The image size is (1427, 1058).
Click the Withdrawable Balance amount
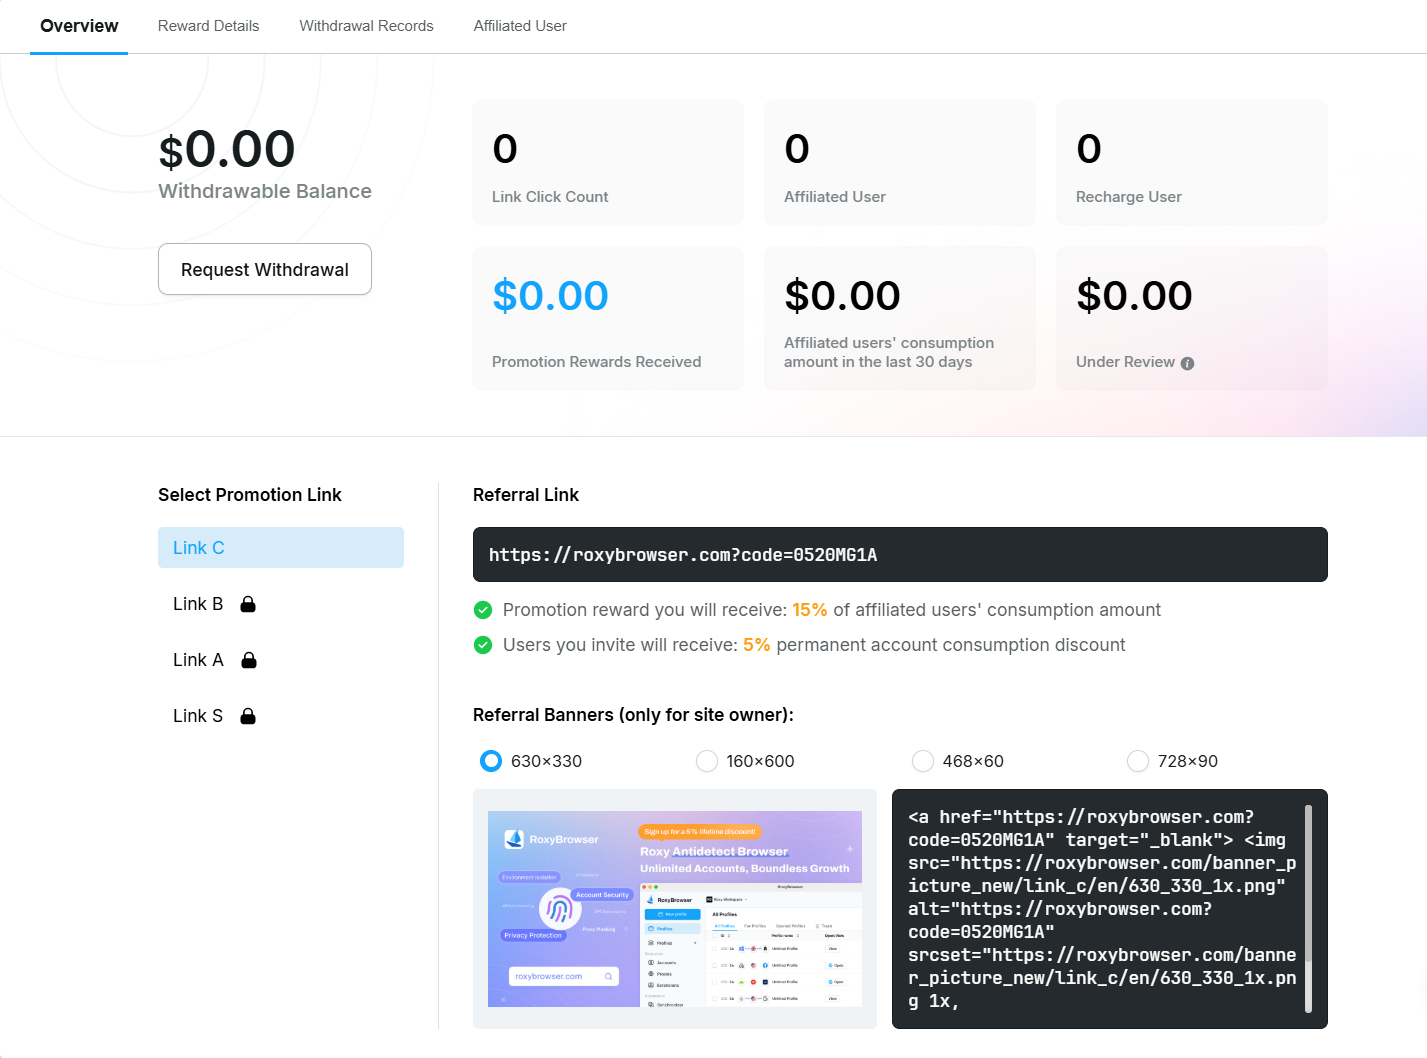[x=227, y=150]
